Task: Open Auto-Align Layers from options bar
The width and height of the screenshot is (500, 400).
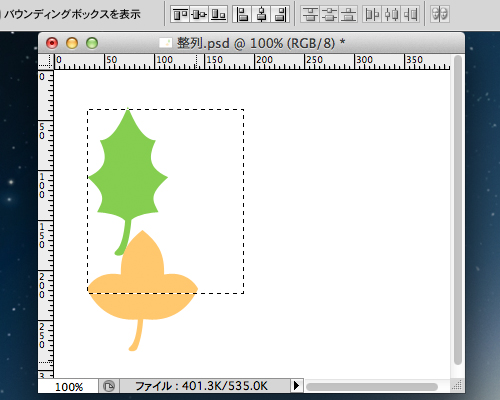Action: click(440, 14)
